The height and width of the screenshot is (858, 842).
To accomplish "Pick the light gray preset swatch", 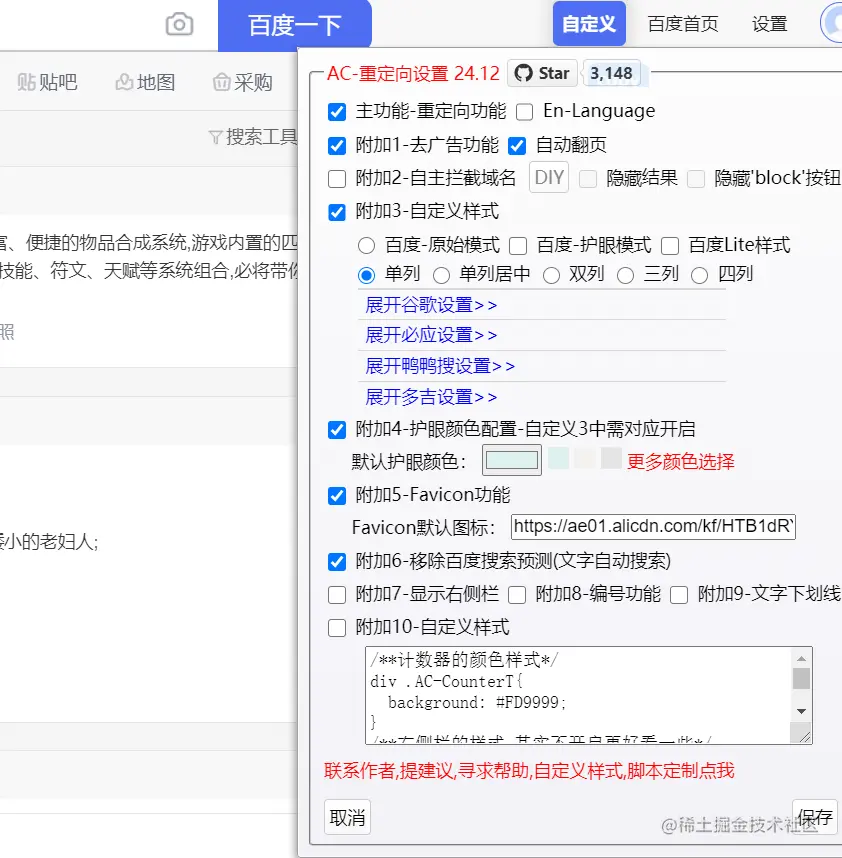I will point(611,458).
